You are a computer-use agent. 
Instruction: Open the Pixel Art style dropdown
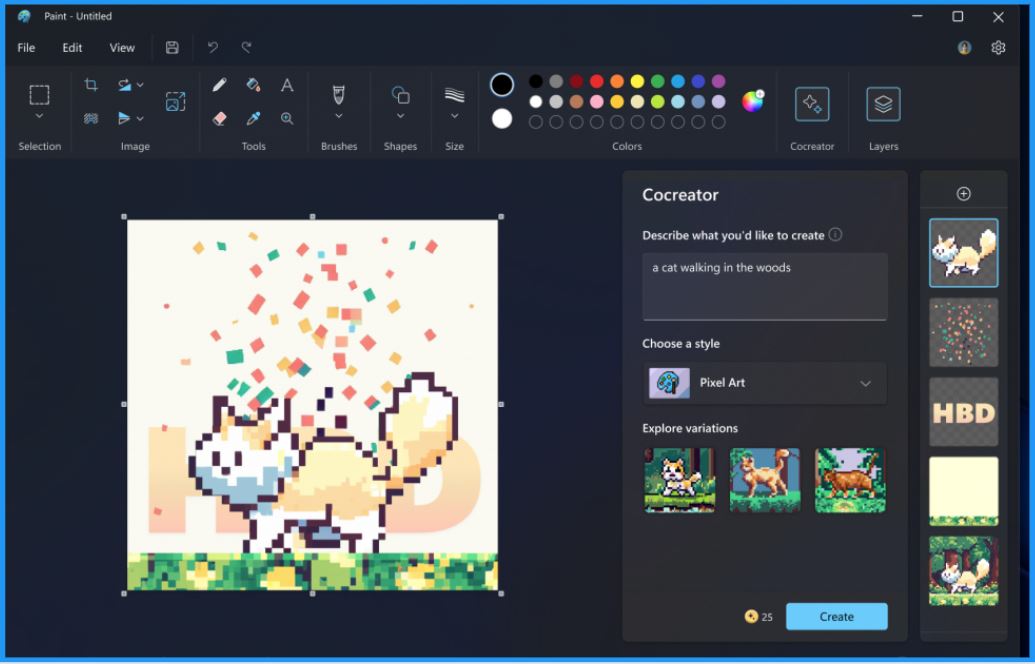[x=764, y=383]
